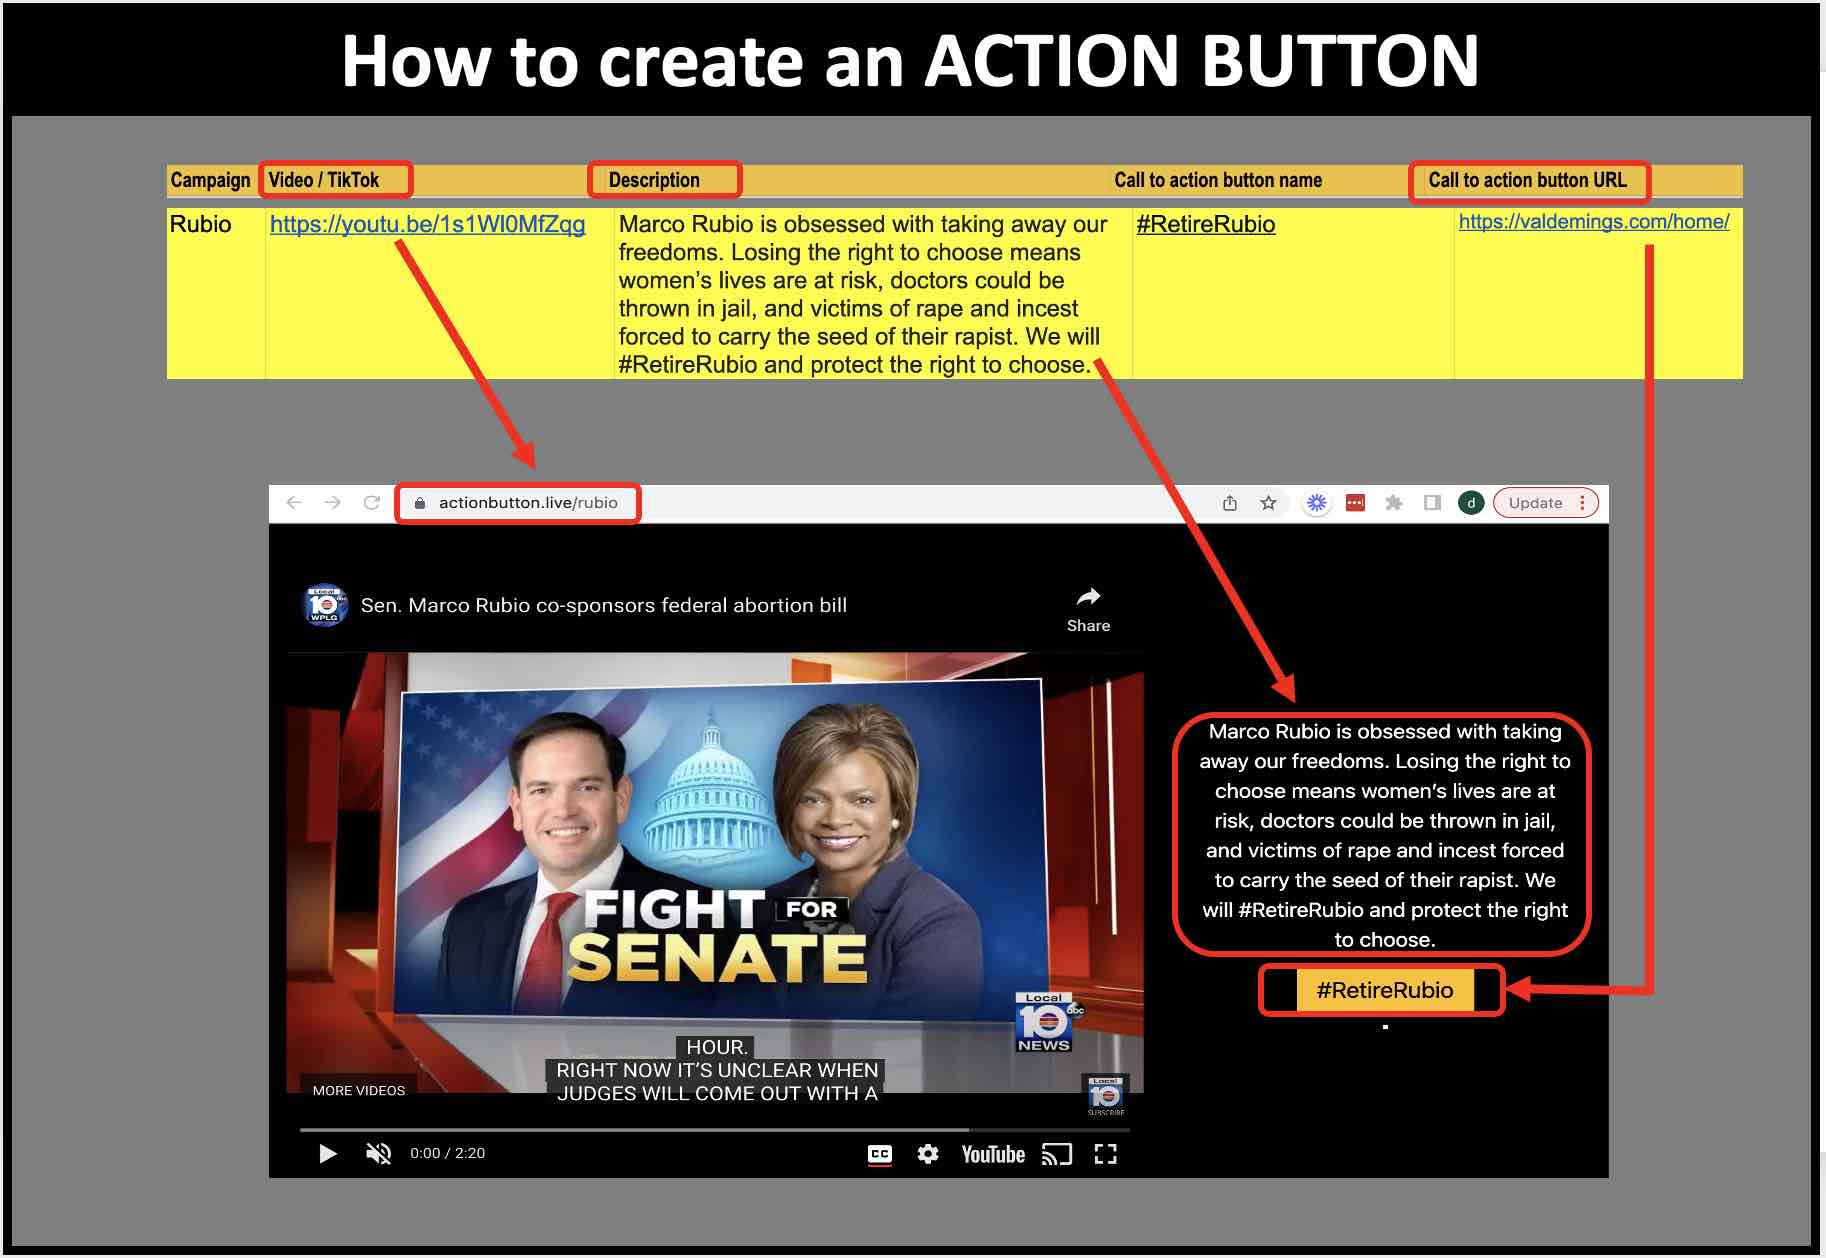
Task: Click the browser back arrow
Action: tap(294, 502)
